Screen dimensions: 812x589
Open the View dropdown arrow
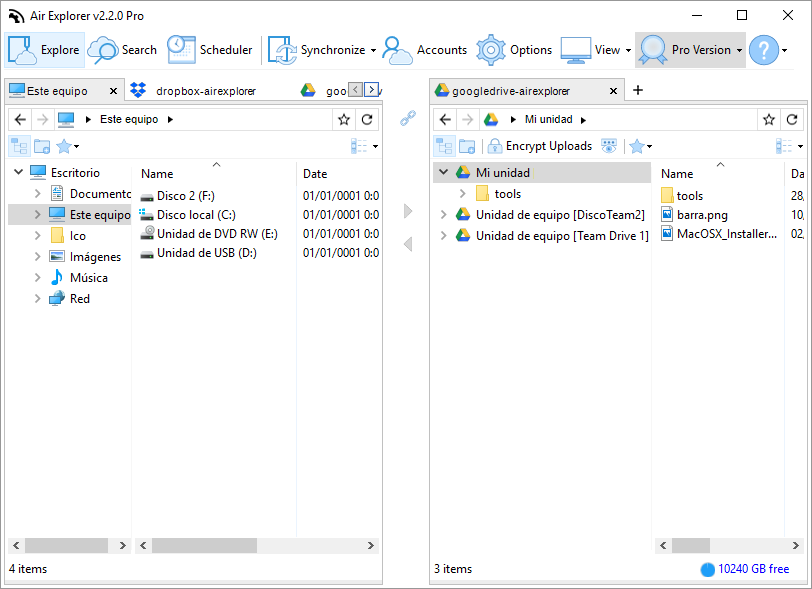click(x=628, y=50)
